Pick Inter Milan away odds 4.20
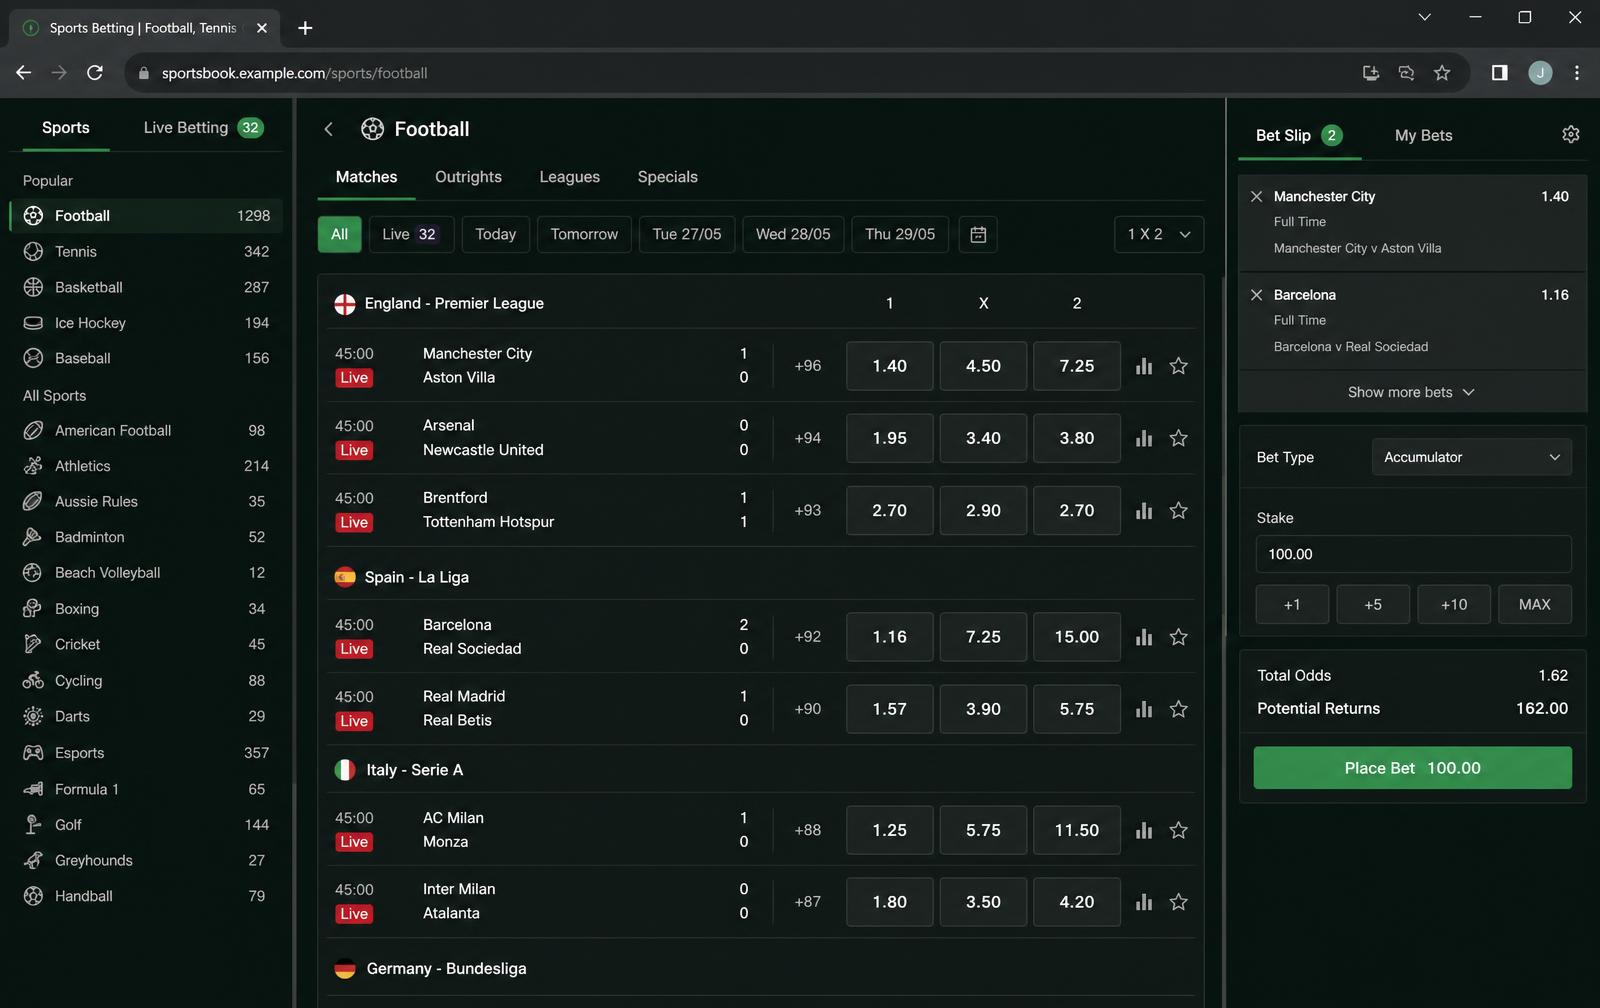 (x=1076, y=902)
